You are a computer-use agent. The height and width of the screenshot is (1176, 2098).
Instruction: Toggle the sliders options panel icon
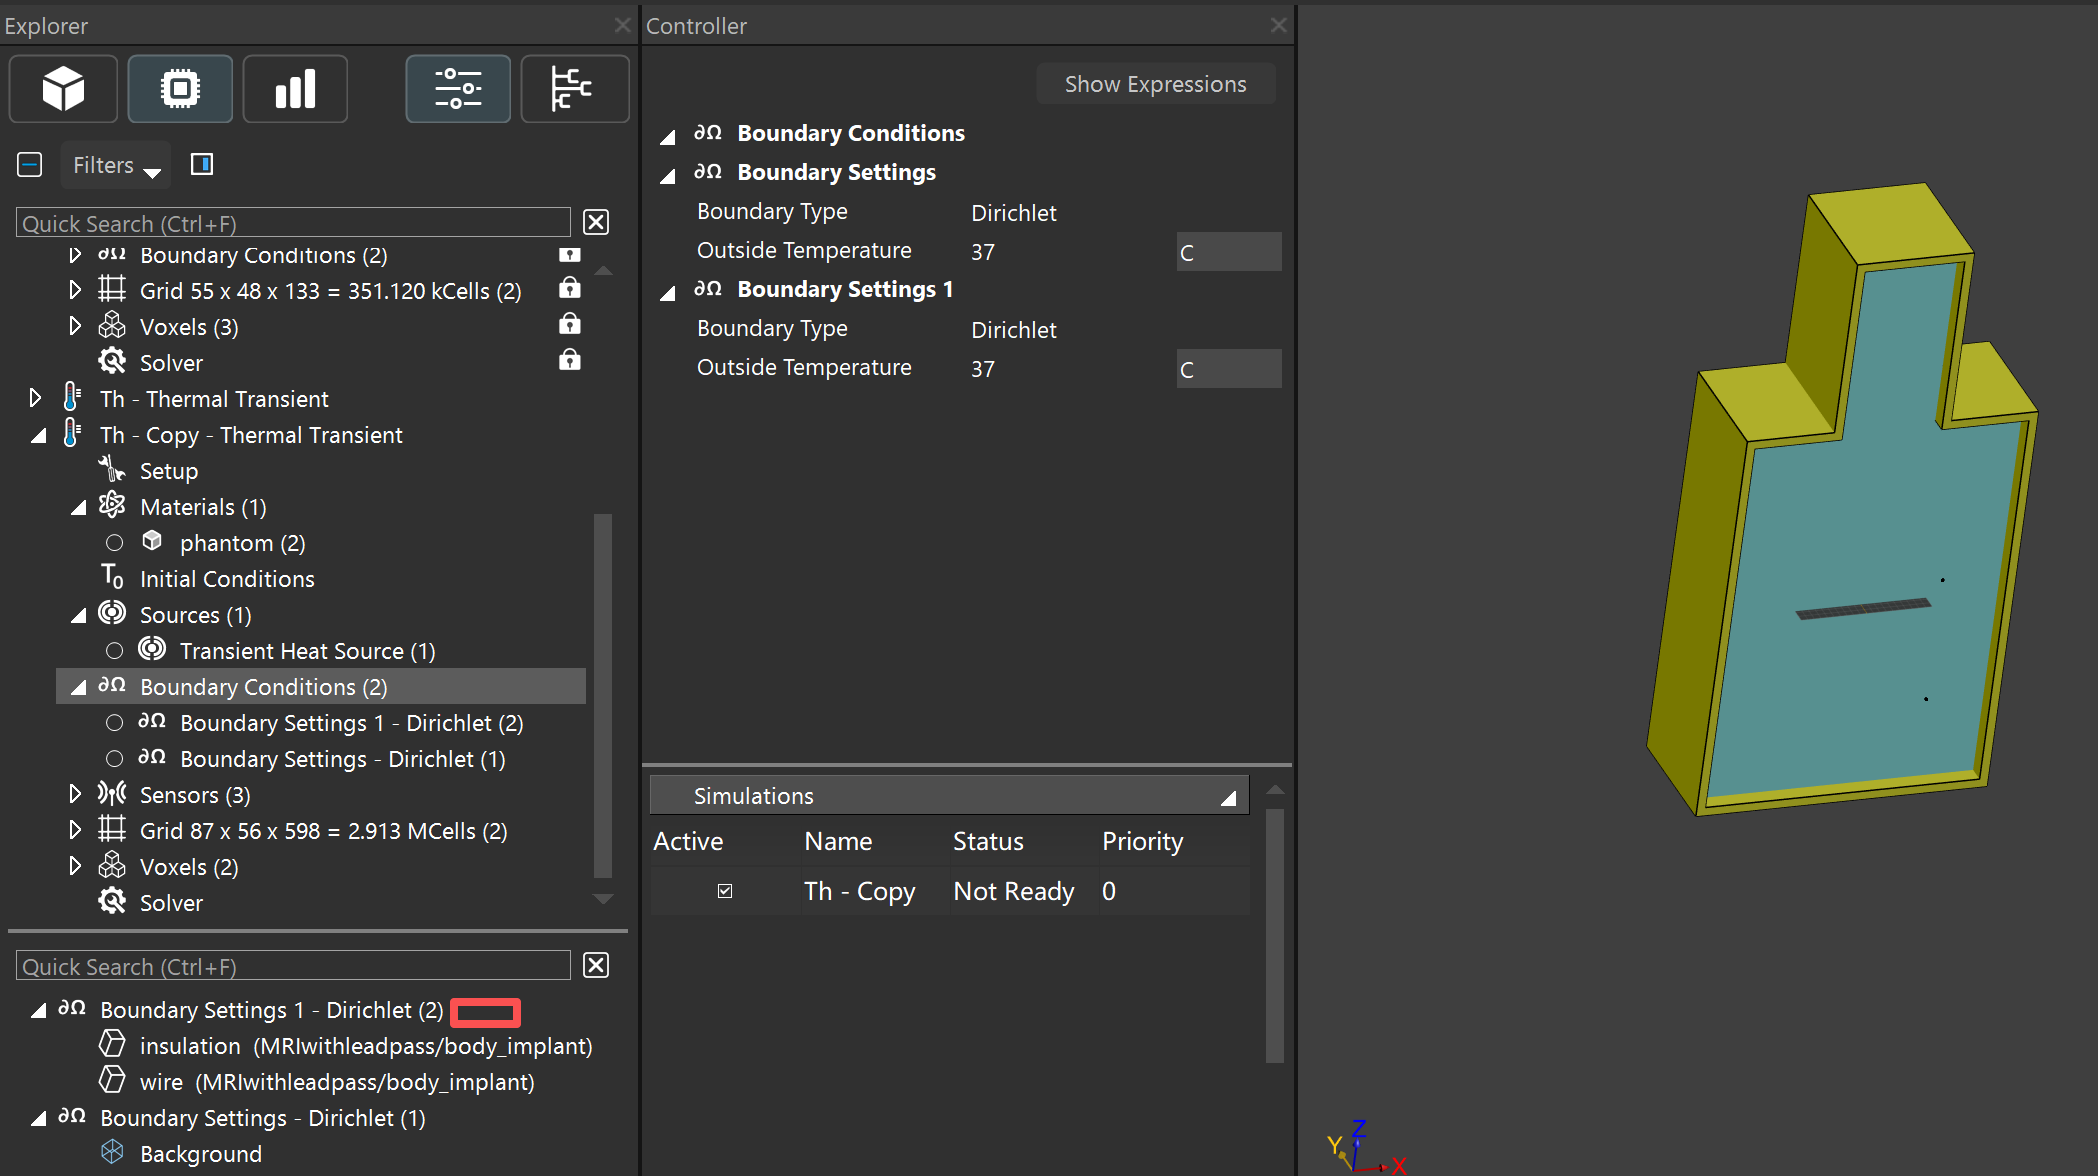tap(458, 89)
